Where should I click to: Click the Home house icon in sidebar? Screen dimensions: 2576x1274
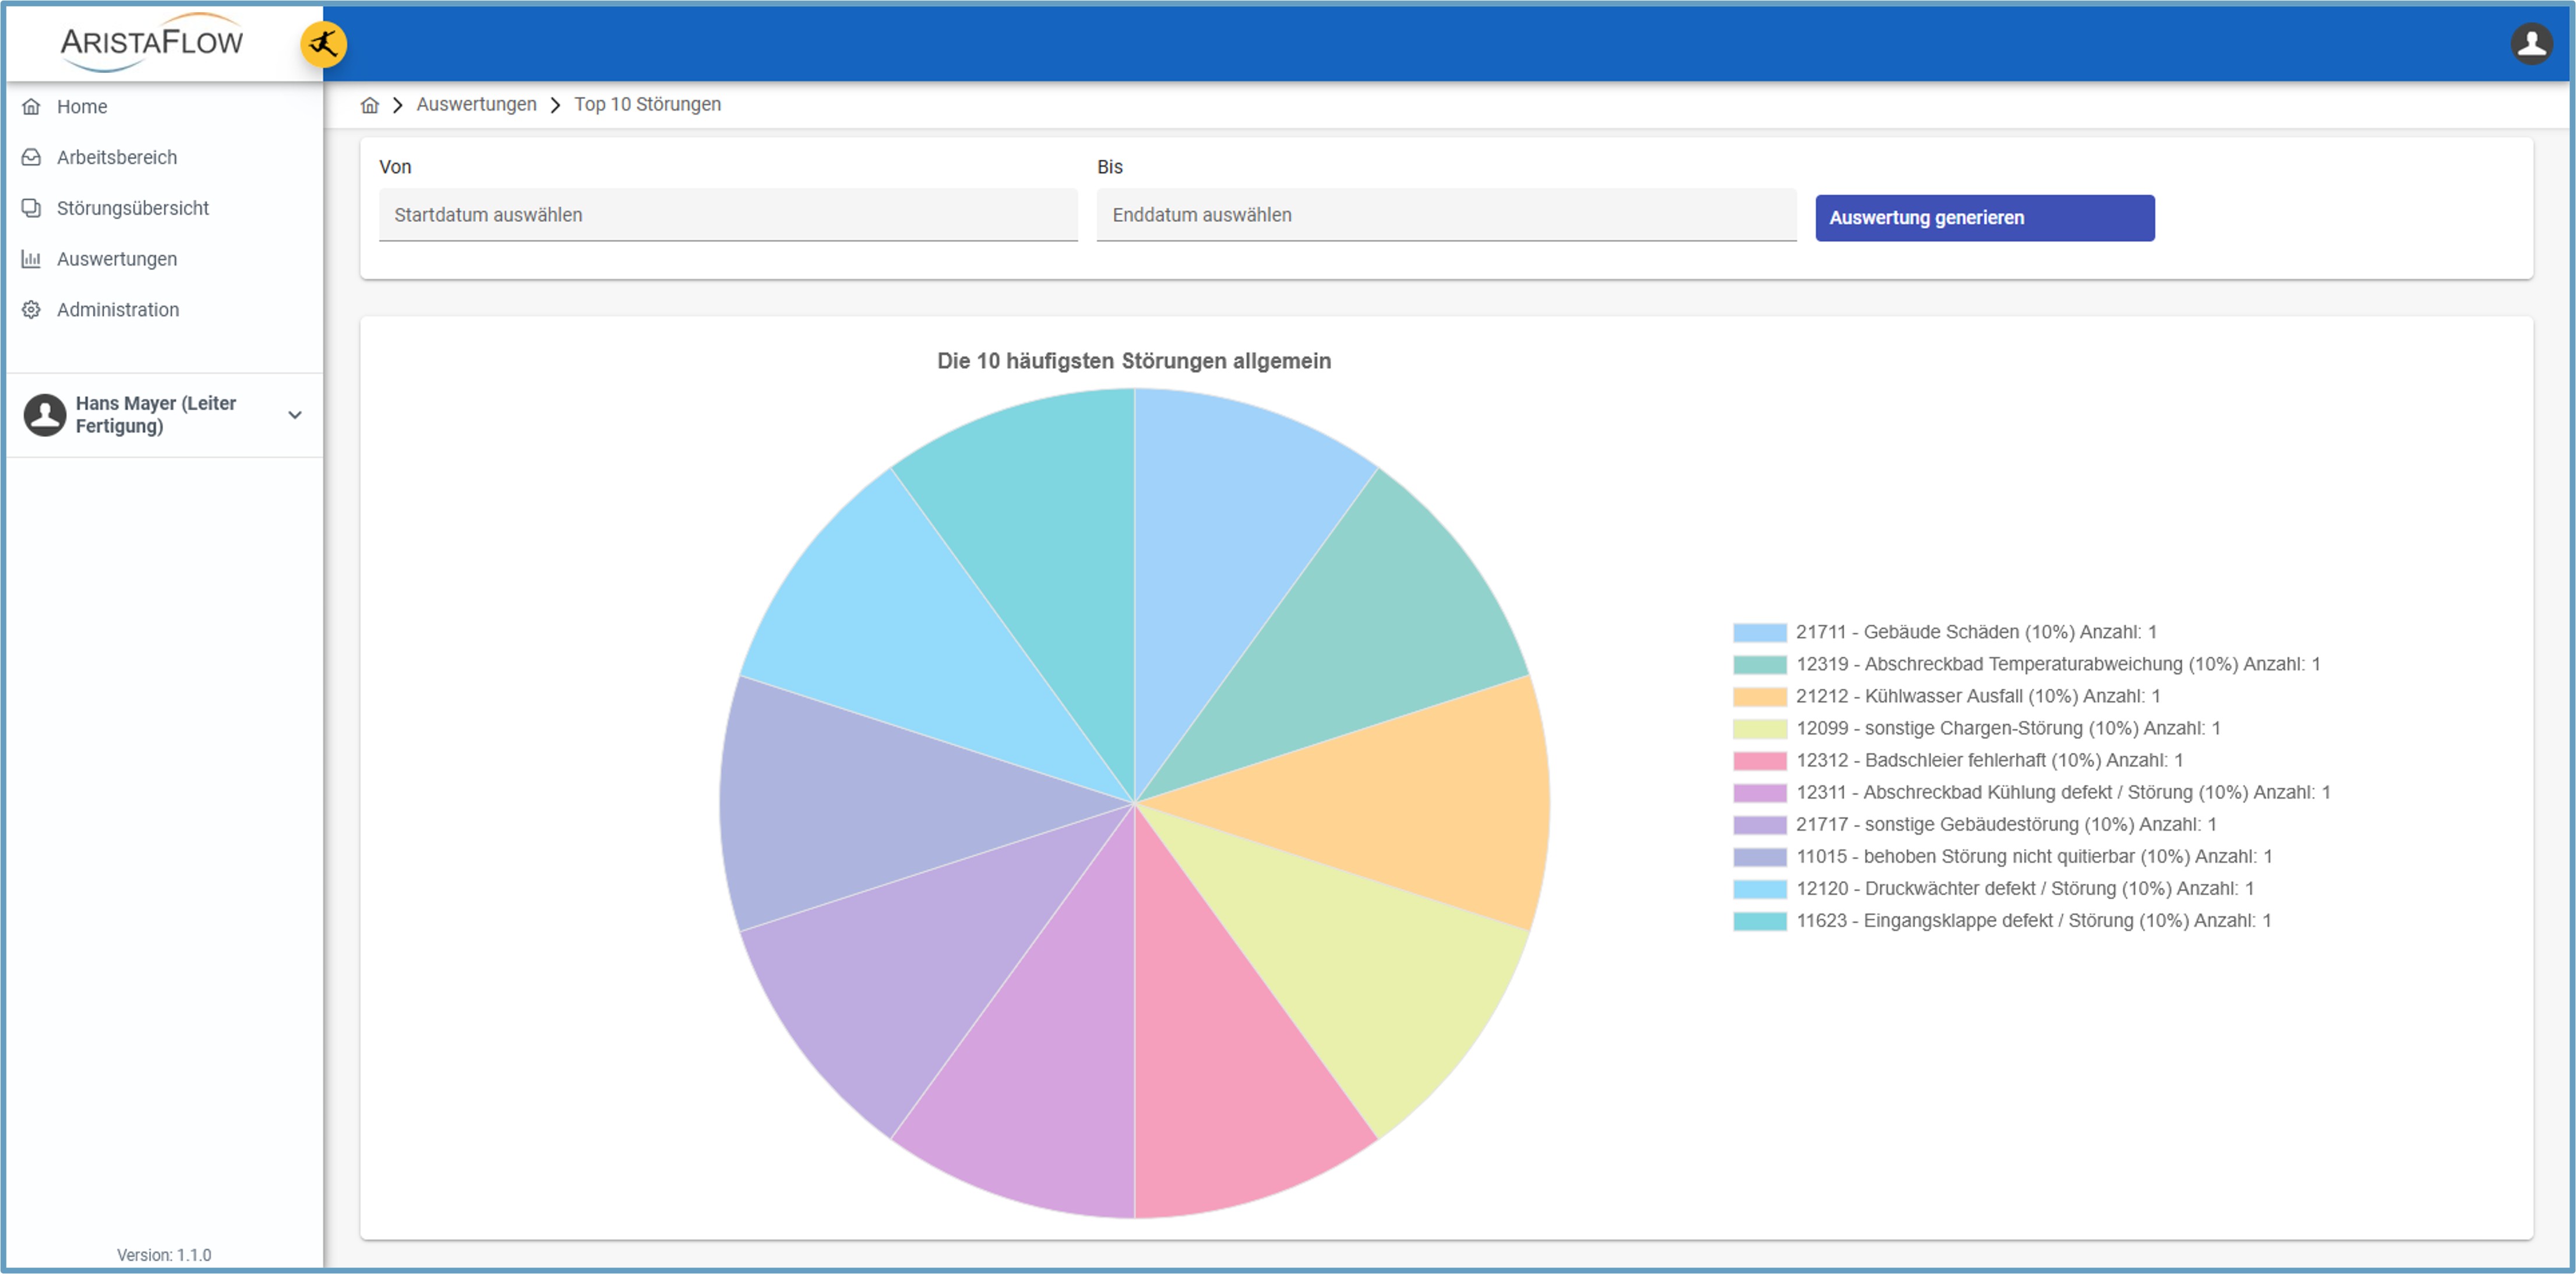click(32, 106)
